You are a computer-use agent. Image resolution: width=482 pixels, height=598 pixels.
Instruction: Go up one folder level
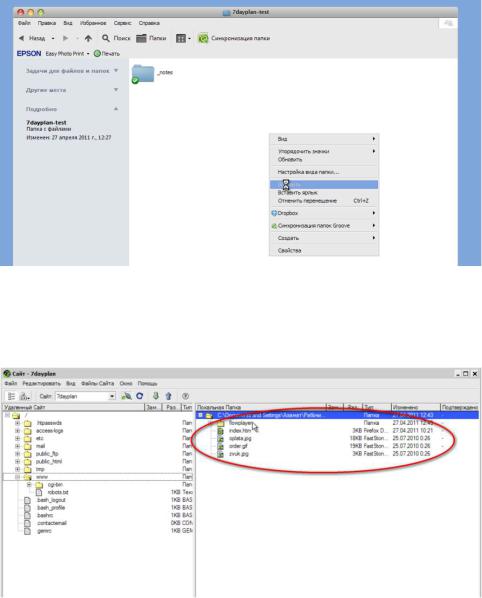point(88,38)
